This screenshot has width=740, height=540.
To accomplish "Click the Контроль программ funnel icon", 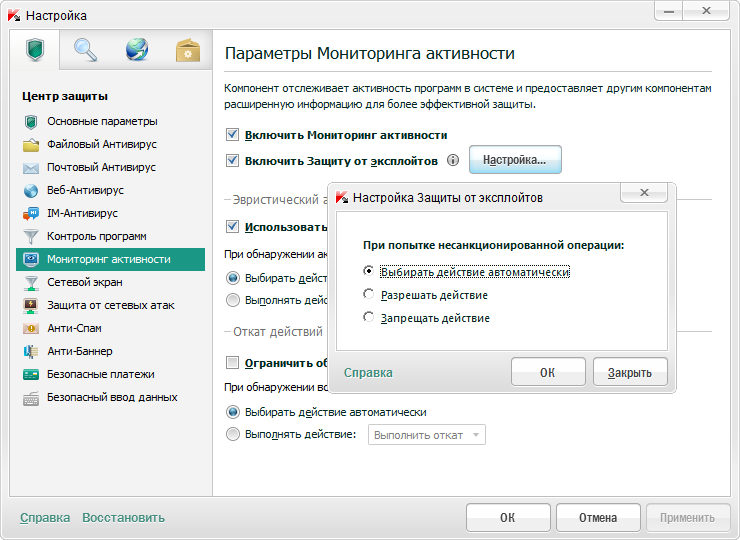I will (x=31, y=236).
